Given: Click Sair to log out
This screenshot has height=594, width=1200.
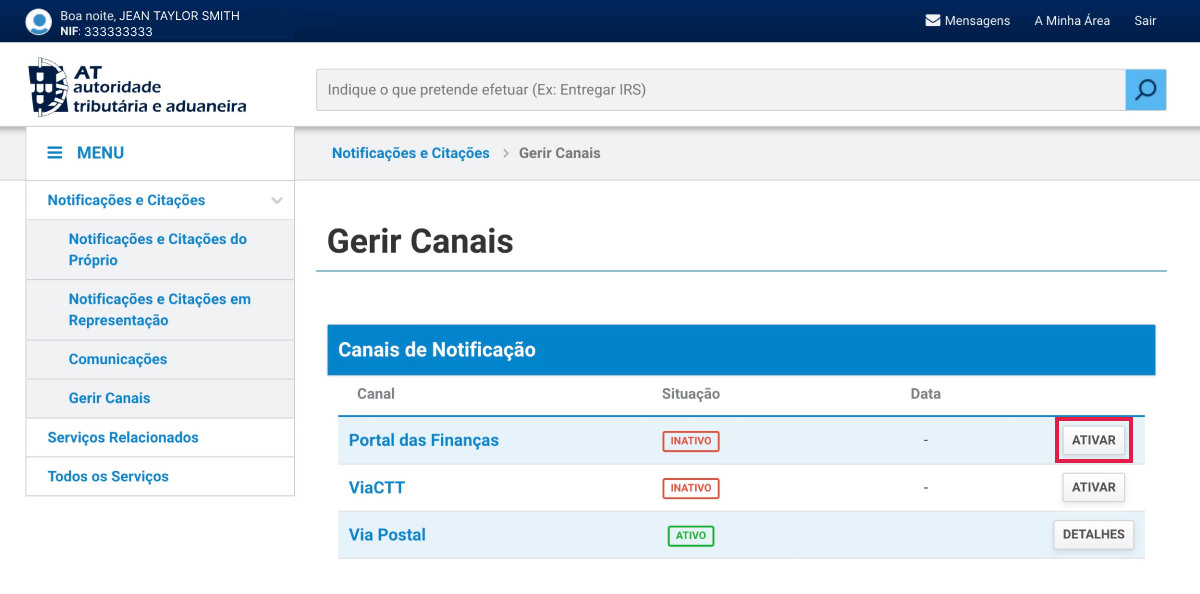Looking at the screenshot, I should (x=1145, y=20).
